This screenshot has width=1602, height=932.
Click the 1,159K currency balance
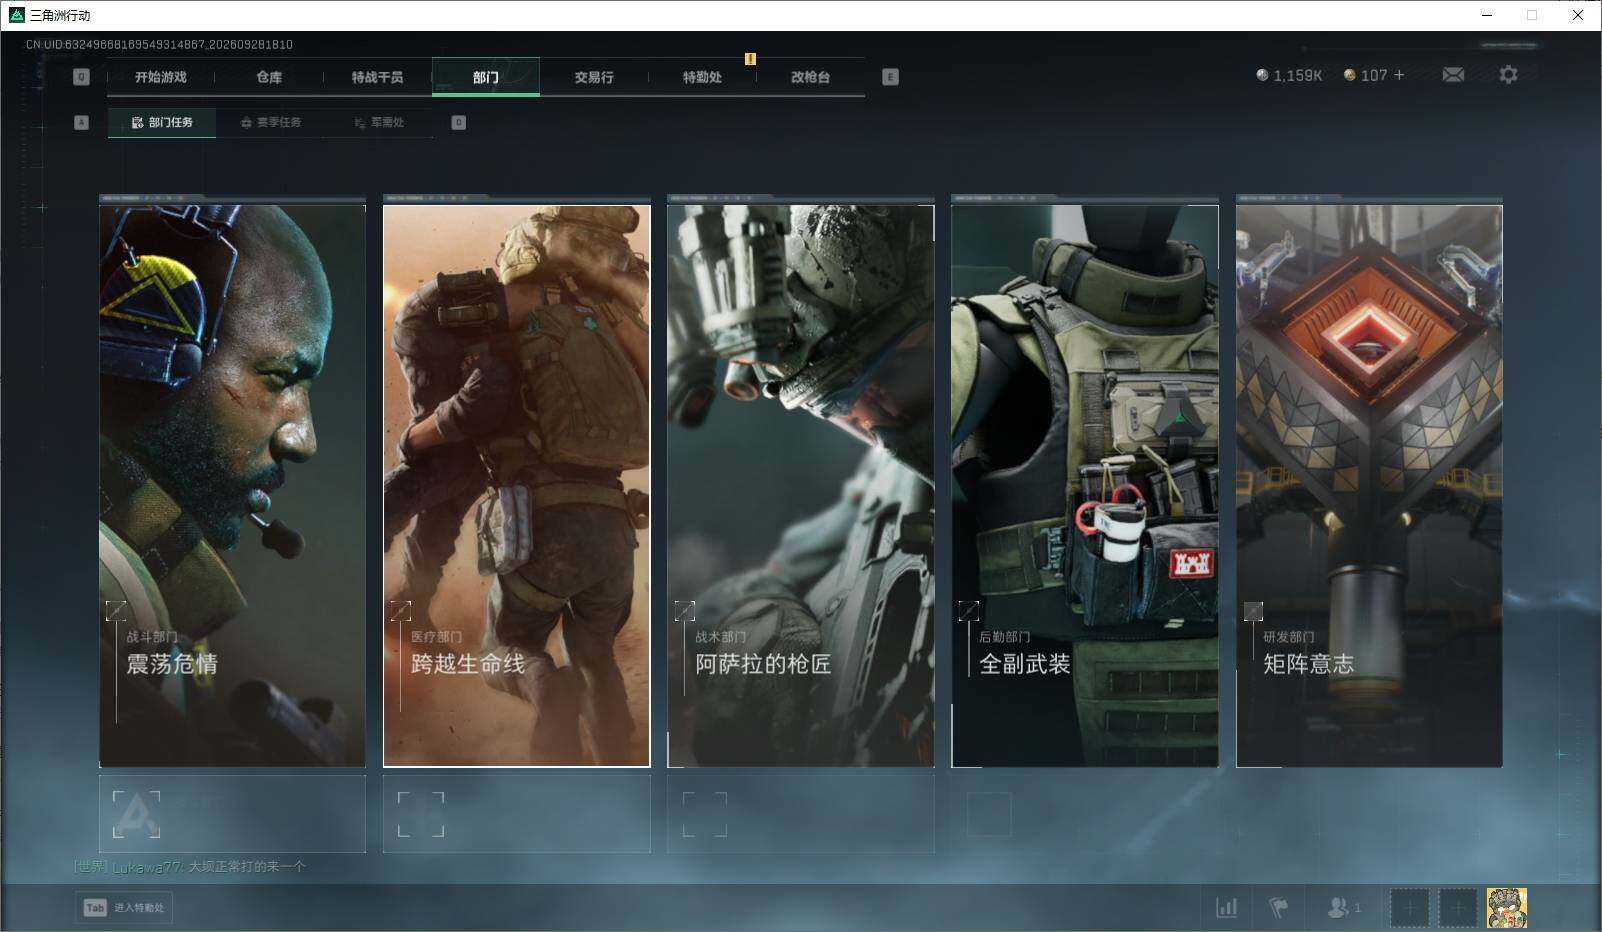click(x=1298, y=75)
